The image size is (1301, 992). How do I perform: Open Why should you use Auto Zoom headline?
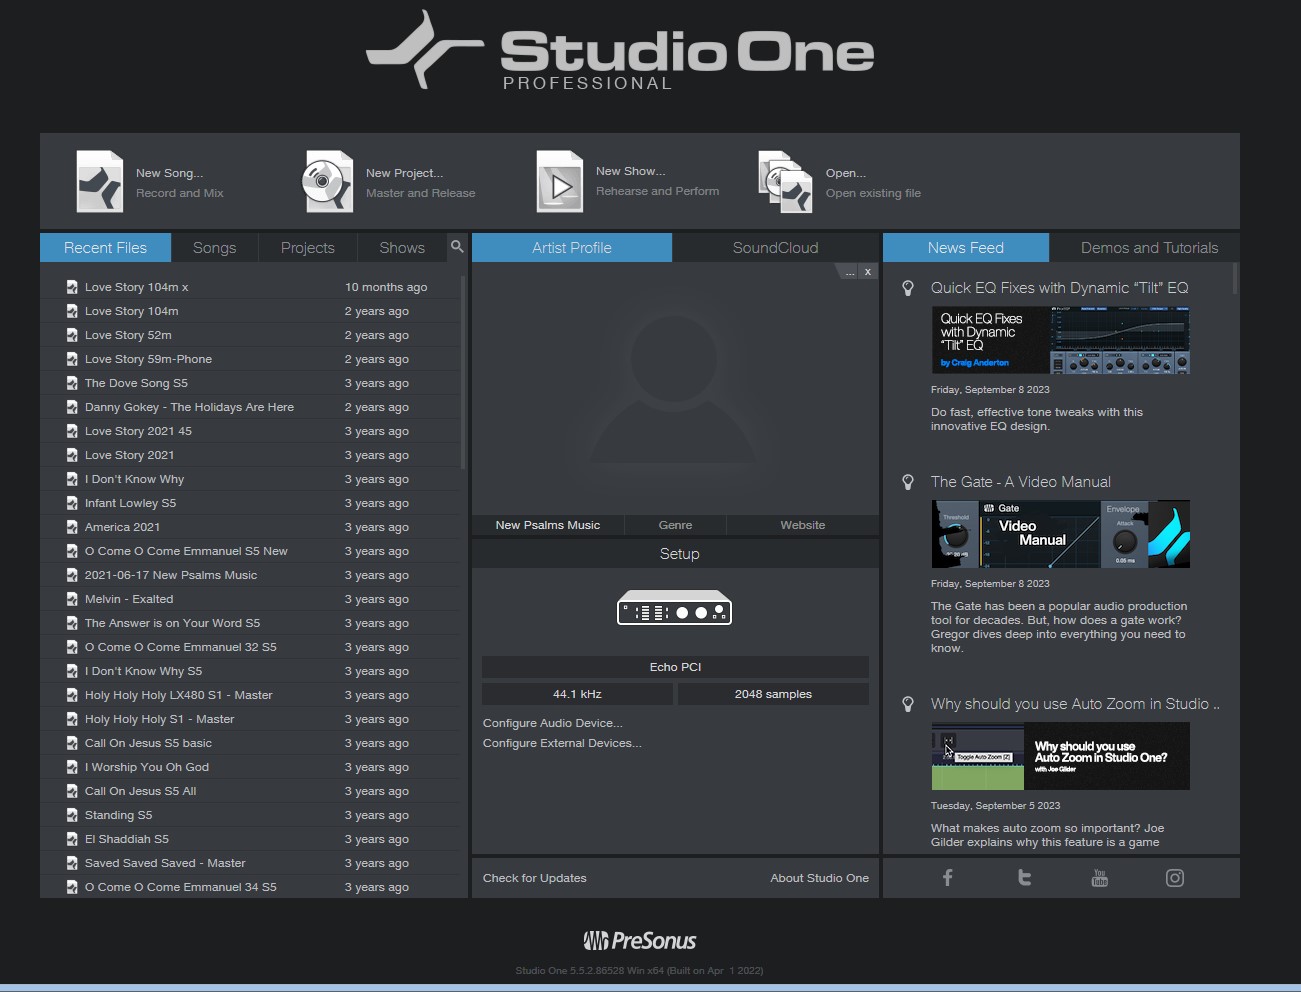(1075, 704)
